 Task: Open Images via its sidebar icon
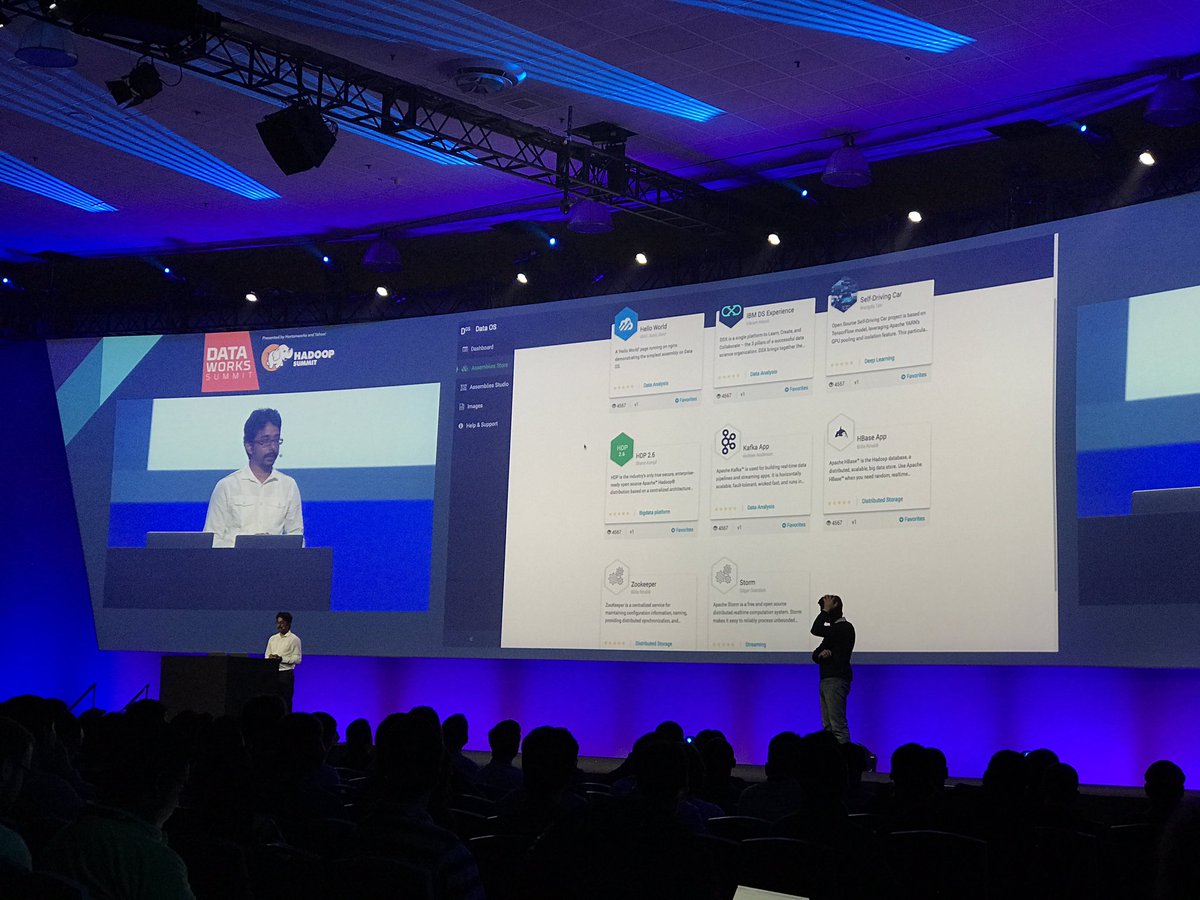click(461, 406)
